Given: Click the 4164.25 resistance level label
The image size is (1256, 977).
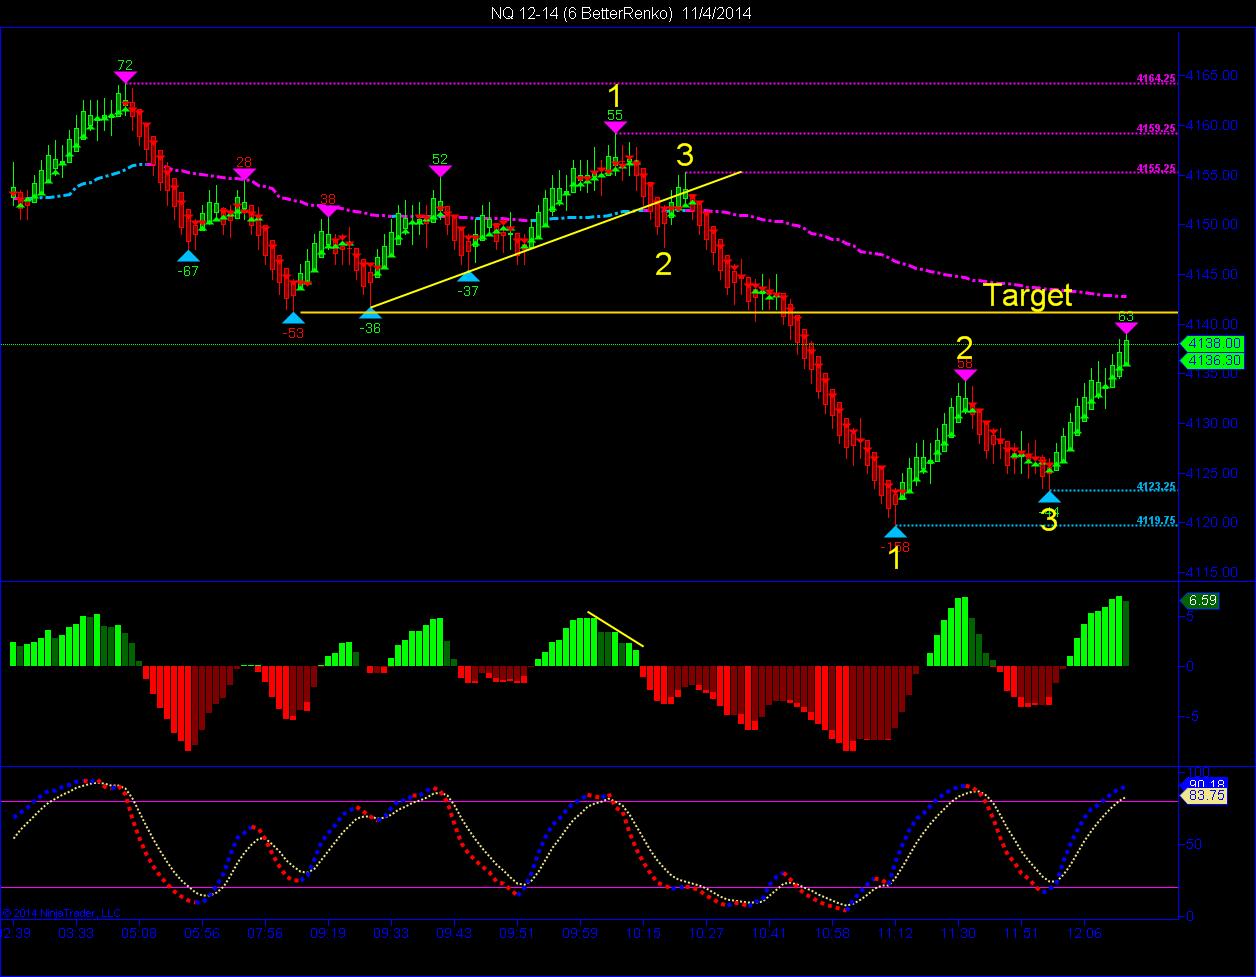Looking at the screenshot, I should tap(1156, 78).
